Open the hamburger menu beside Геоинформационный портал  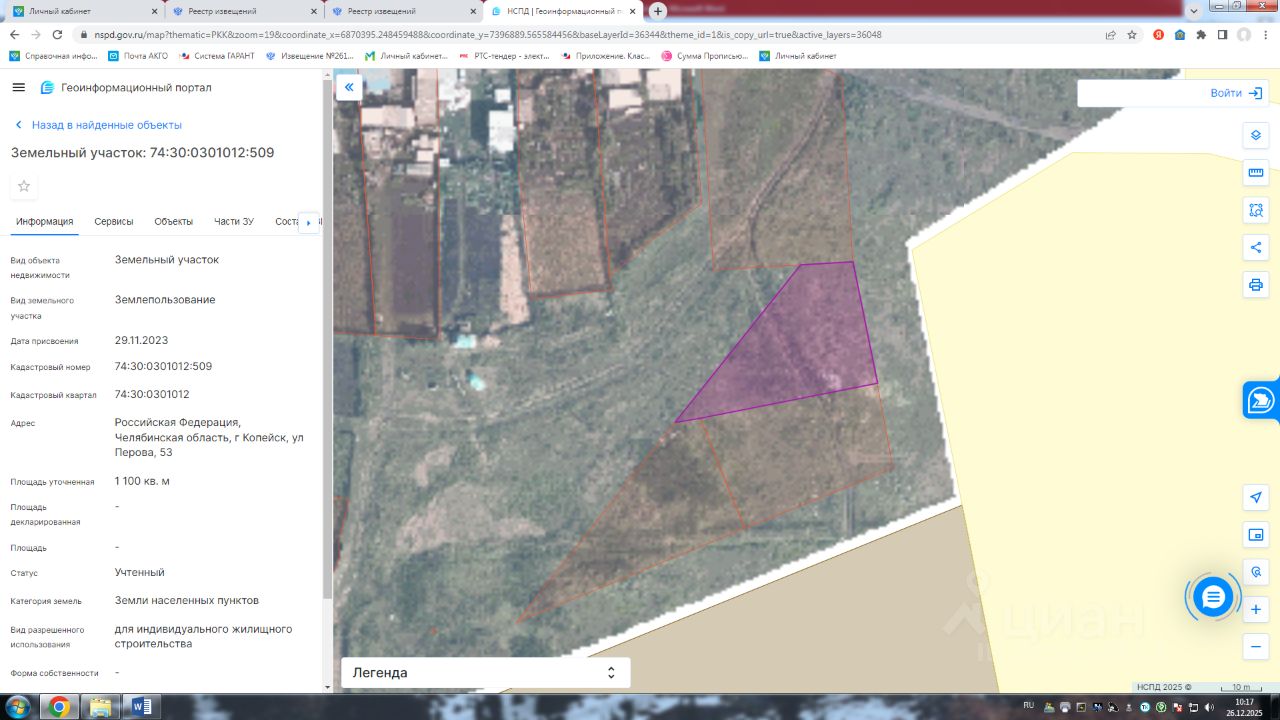tap(18, 87)
